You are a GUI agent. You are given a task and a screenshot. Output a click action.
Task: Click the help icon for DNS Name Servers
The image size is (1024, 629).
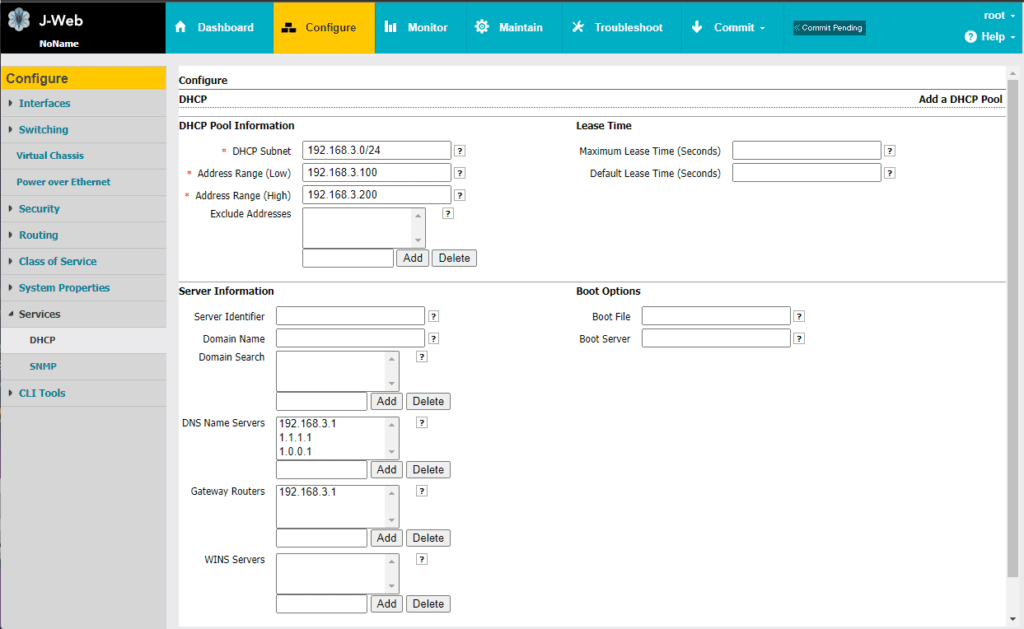click(422, 423)
